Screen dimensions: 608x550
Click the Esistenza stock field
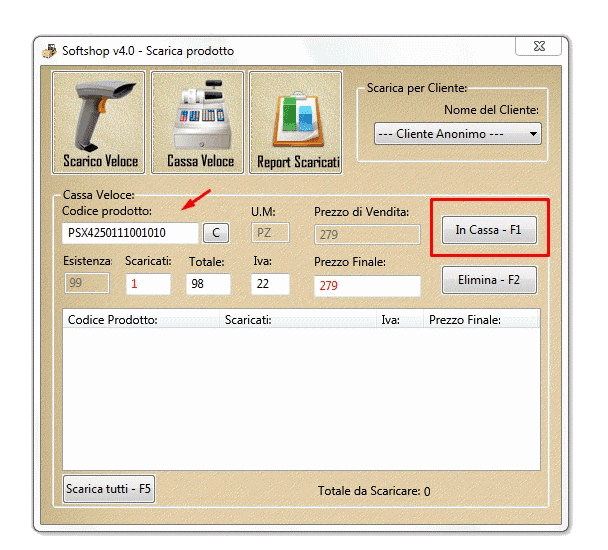[x=88, y=284]
